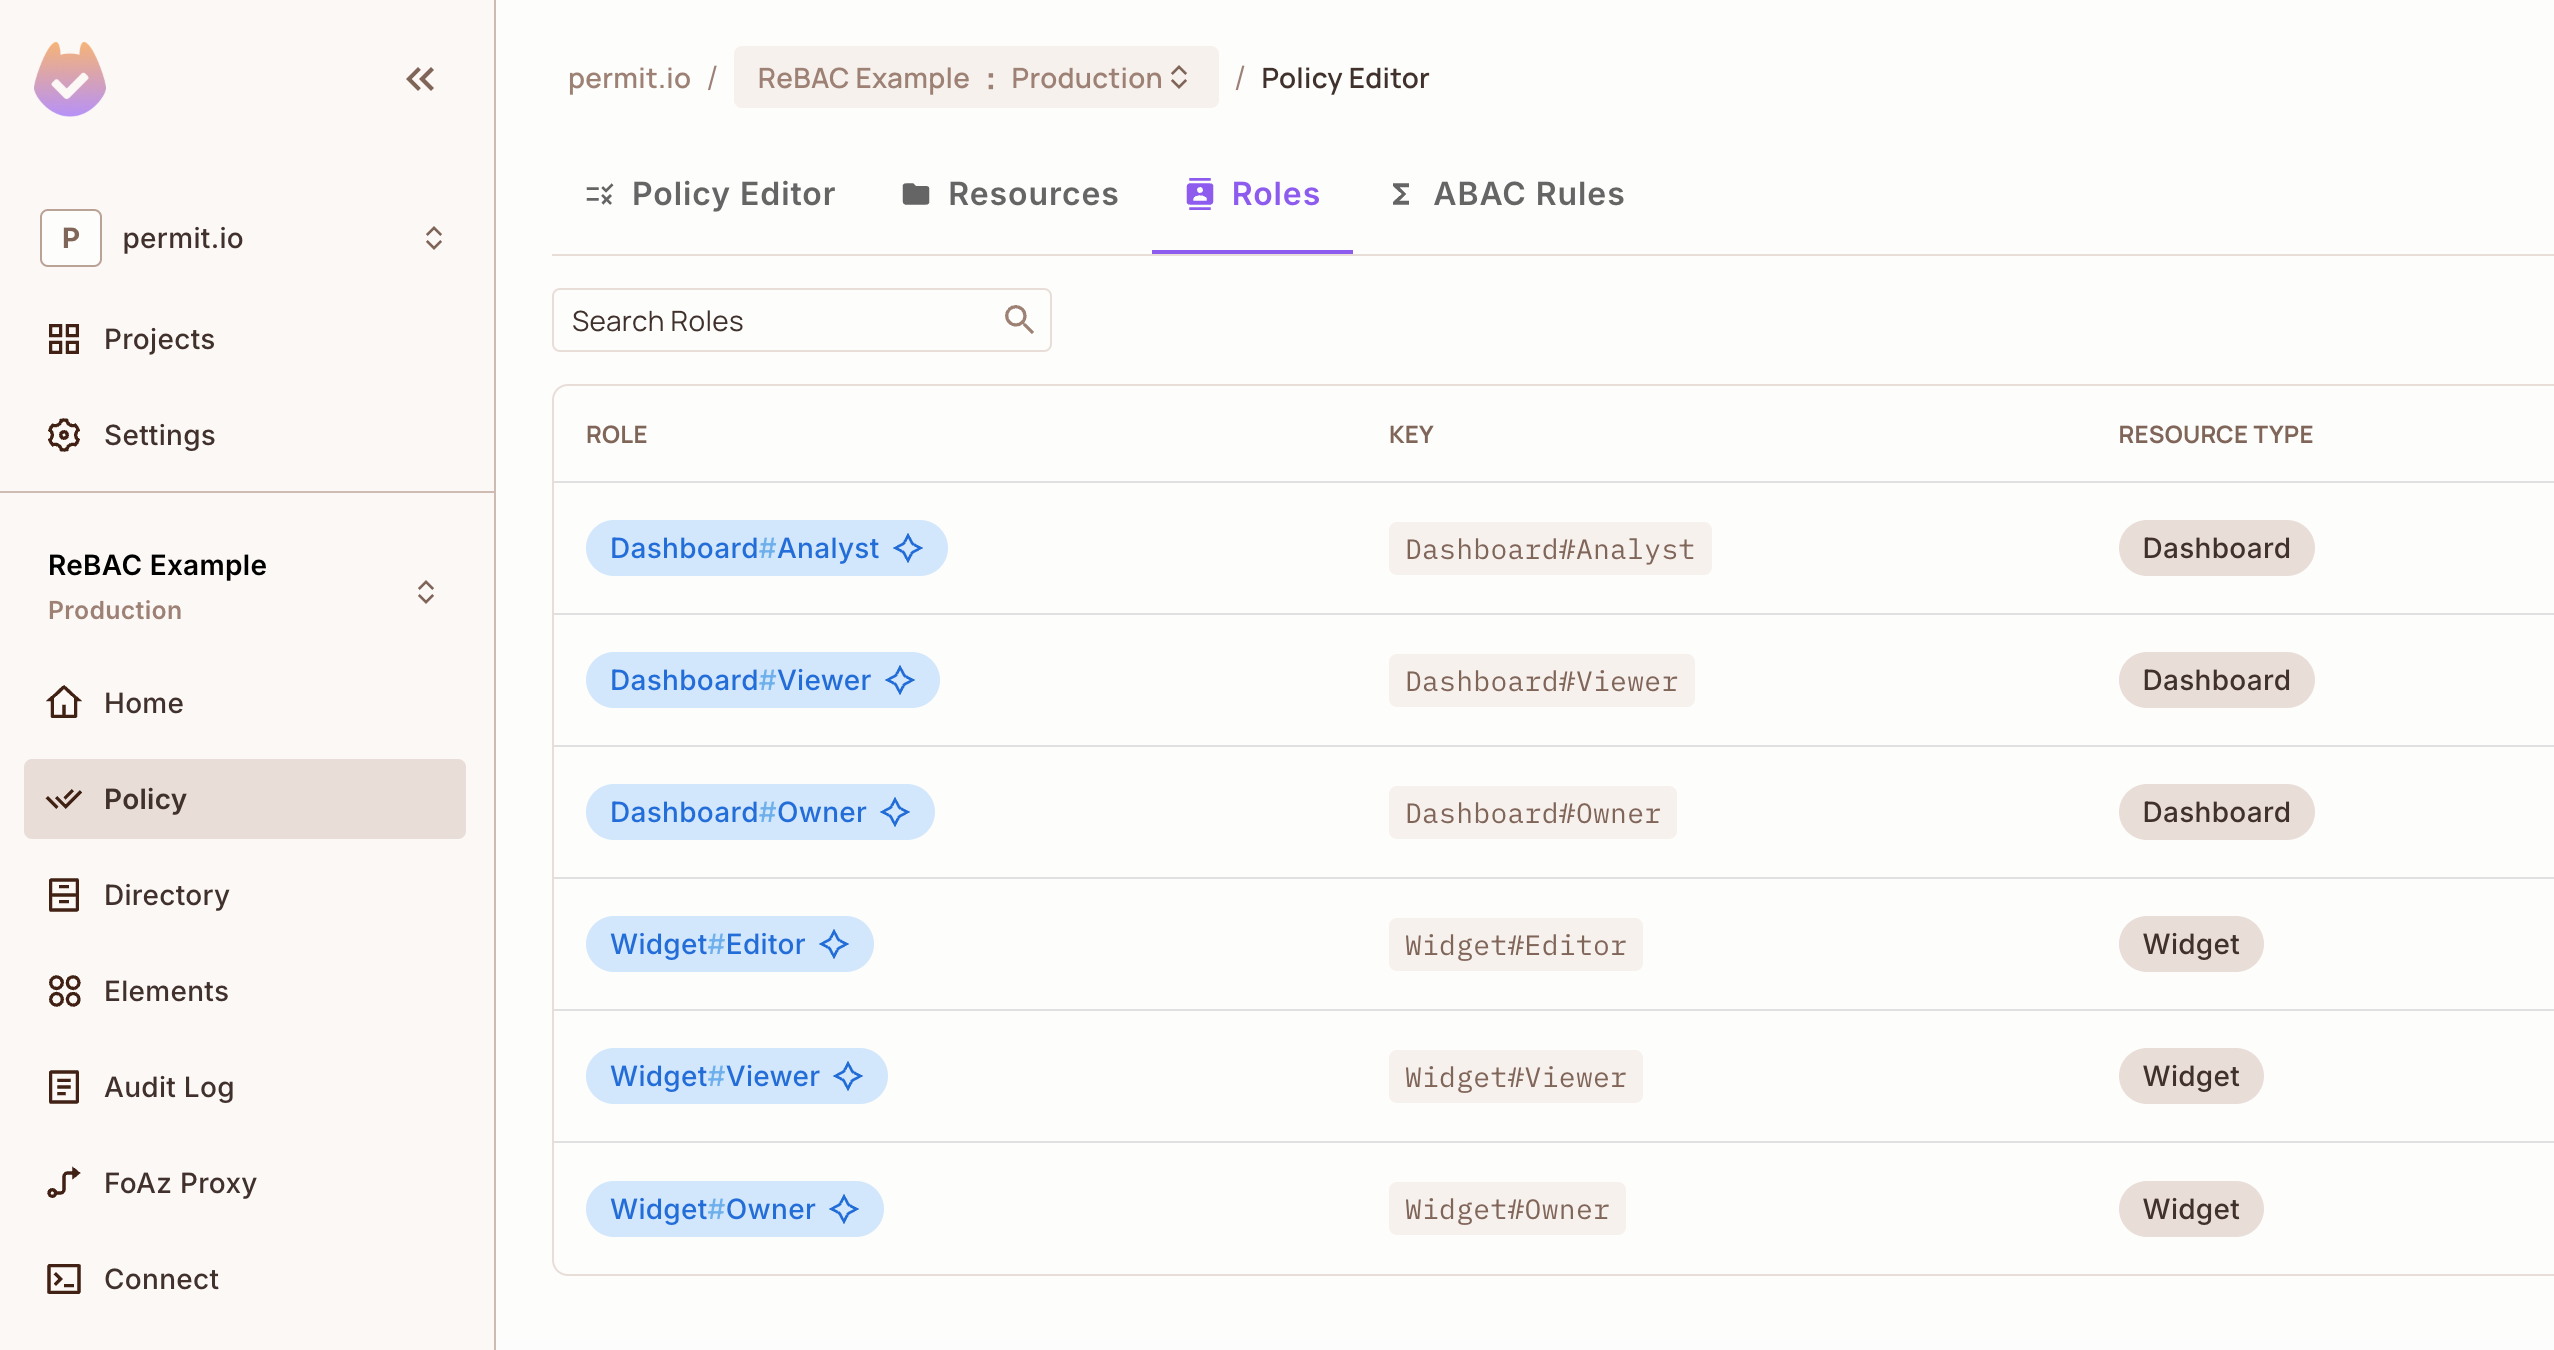Click the FoAz Proxy sidebar icon
Viewport: 2554px width, 1350px height.
(x=64, y=1183)
